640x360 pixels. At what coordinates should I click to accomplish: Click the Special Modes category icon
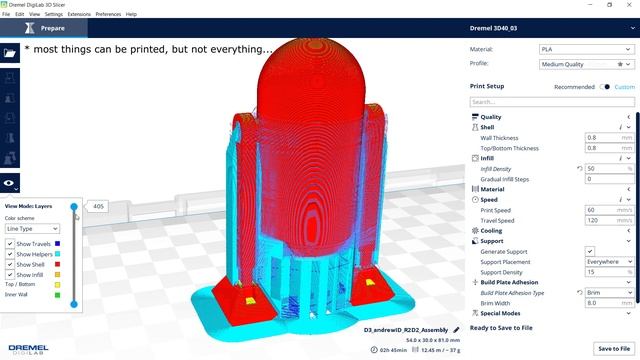(x=475, y=313)
